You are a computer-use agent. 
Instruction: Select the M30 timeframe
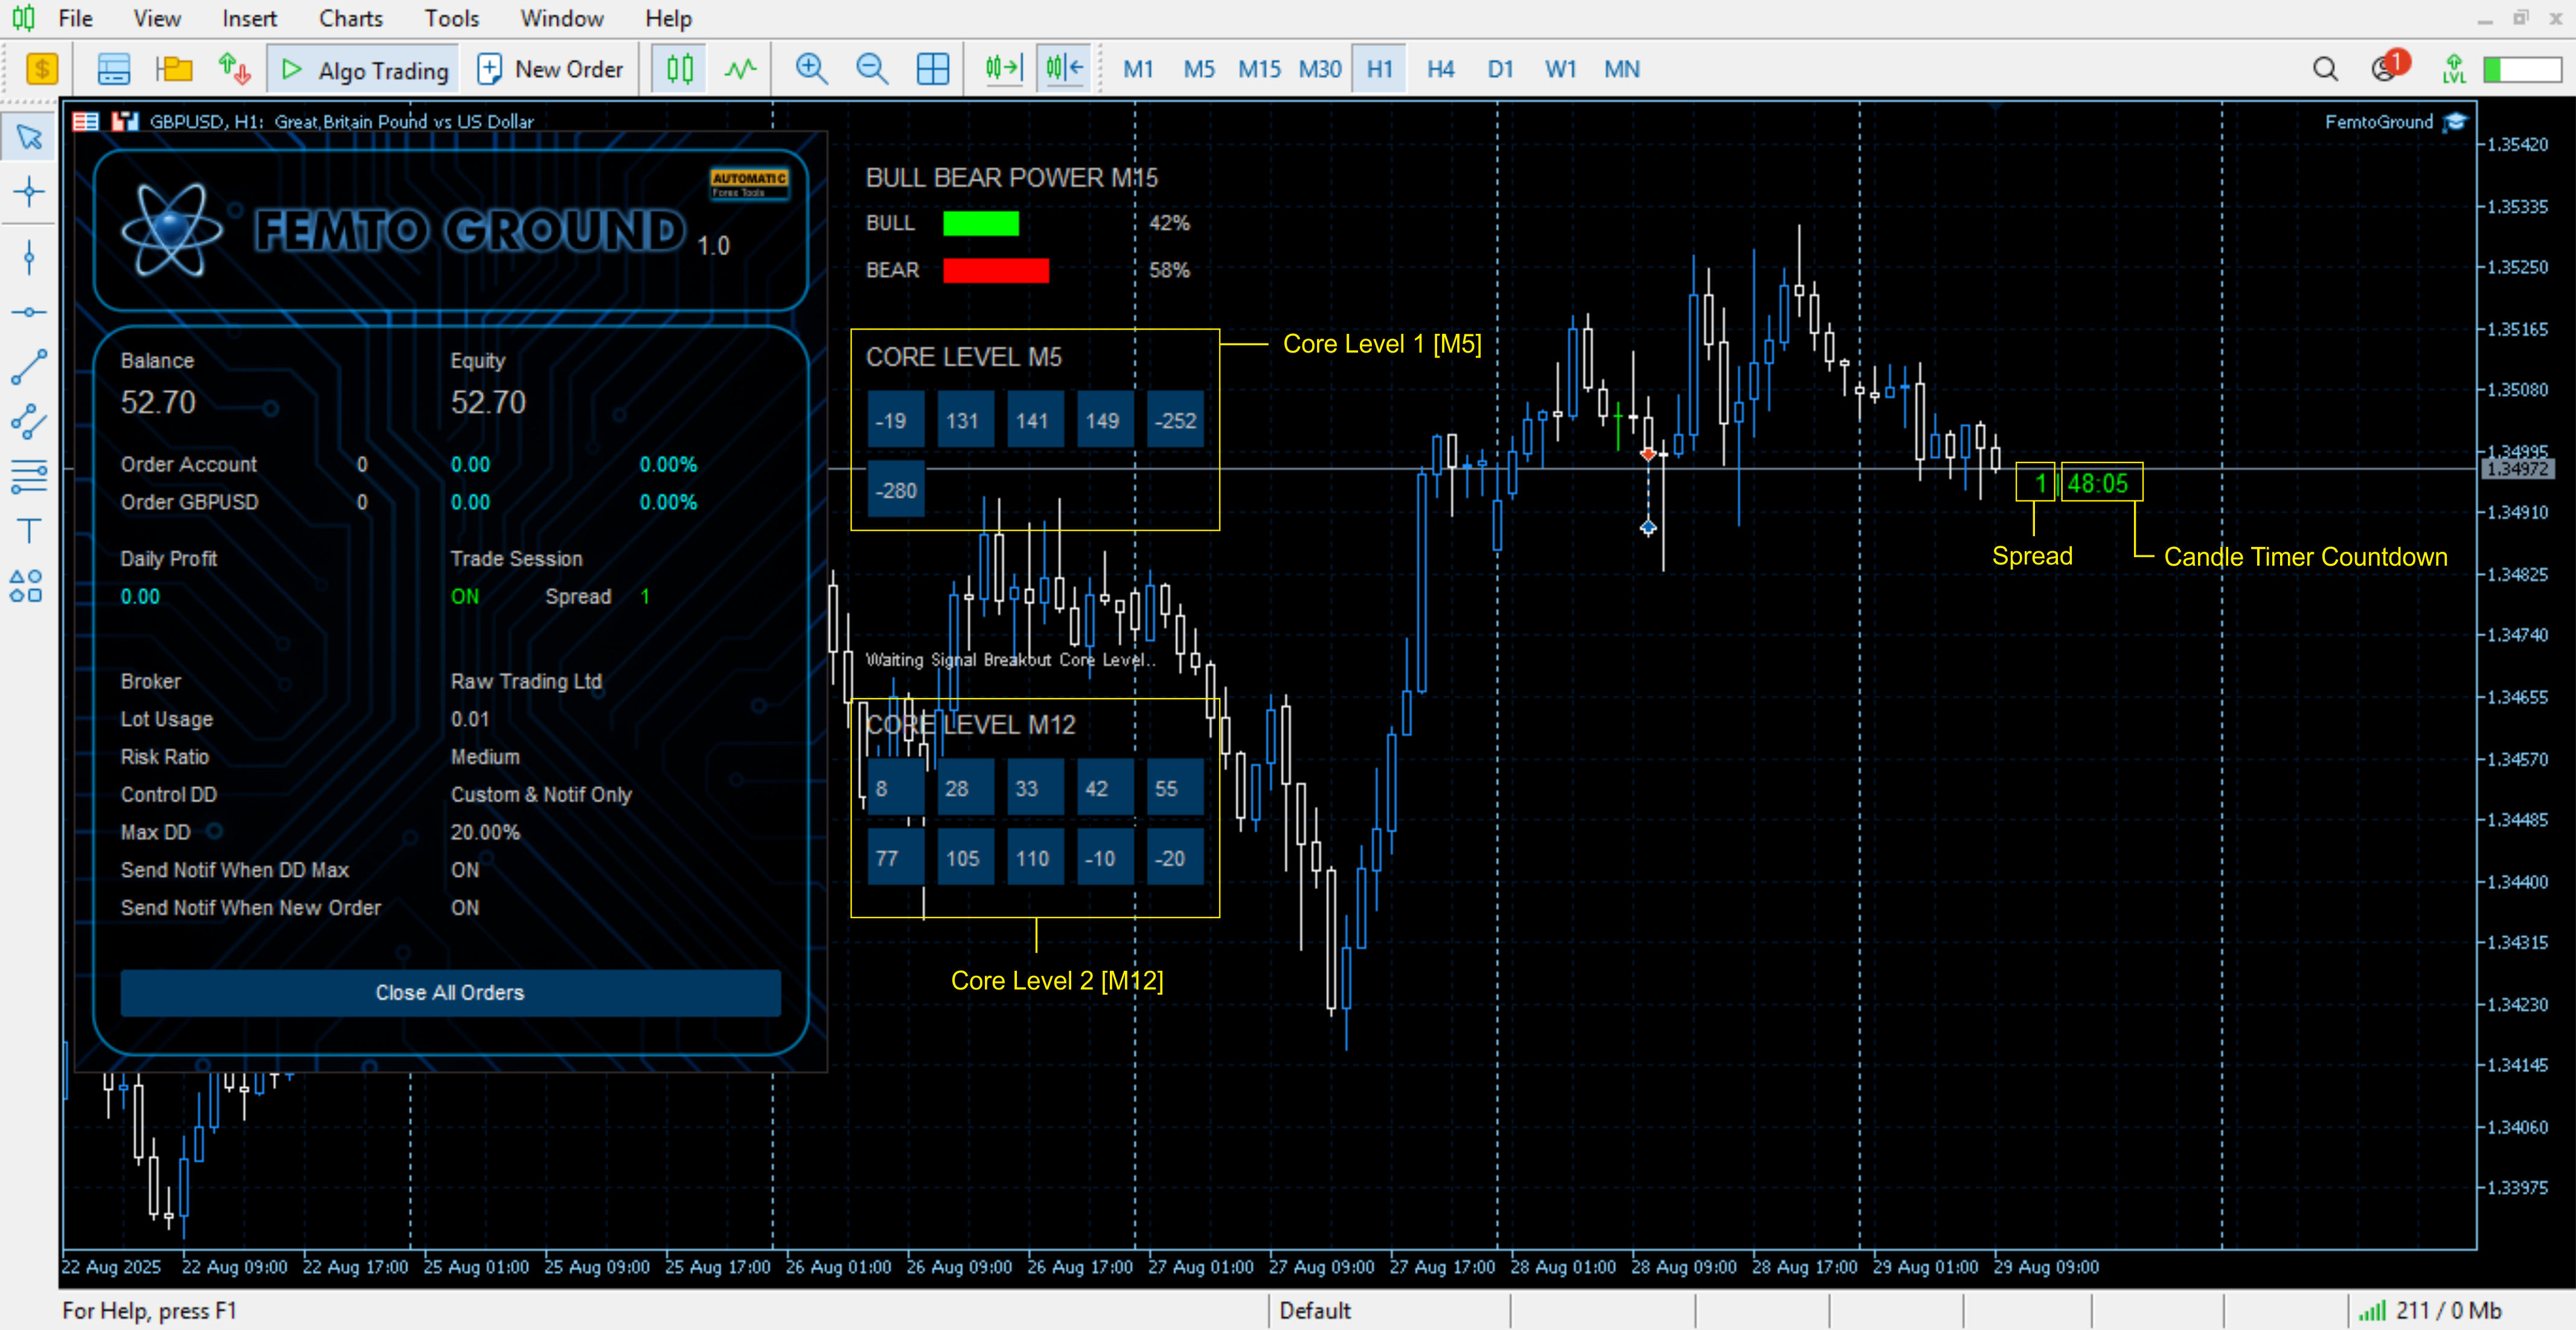pyautogui.click(x=1320, y=69)
